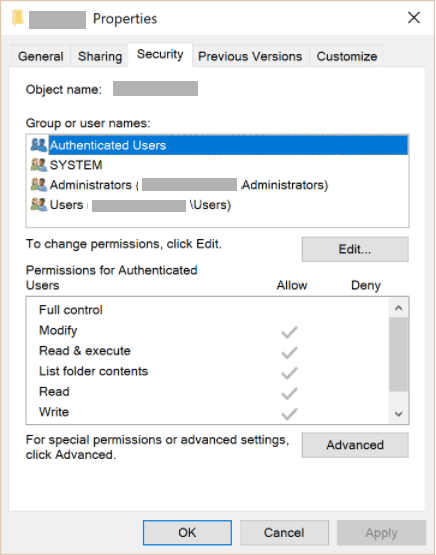The image size is (436, 555).
Task: Open the Sharing tab
Action: coord(100,56)
